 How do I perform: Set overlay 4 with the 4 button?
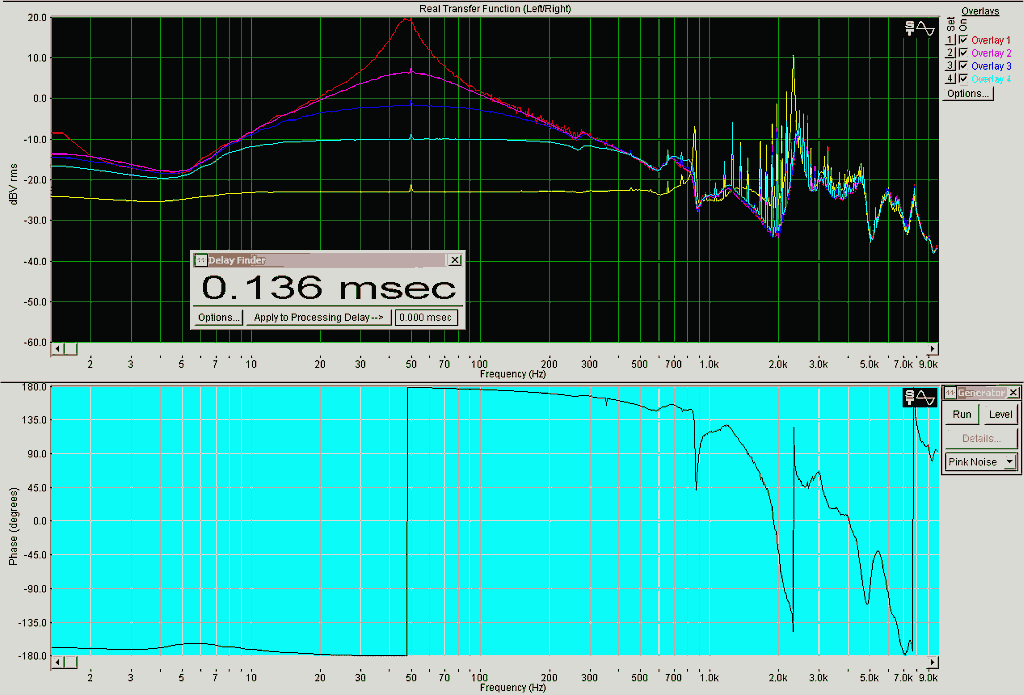pyautogui.click(x=951, y=79)
